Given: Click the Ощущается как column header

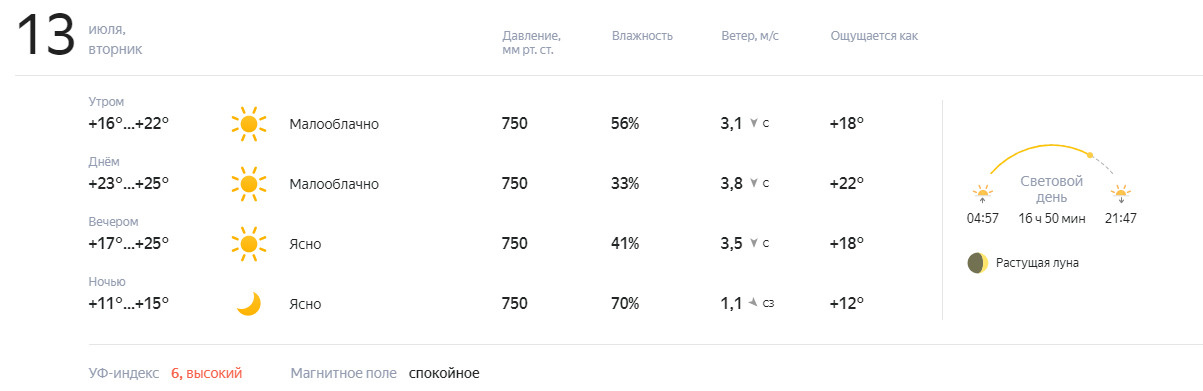Looking at the screenshot, I should pyautogui.click(x=874, y=36).
